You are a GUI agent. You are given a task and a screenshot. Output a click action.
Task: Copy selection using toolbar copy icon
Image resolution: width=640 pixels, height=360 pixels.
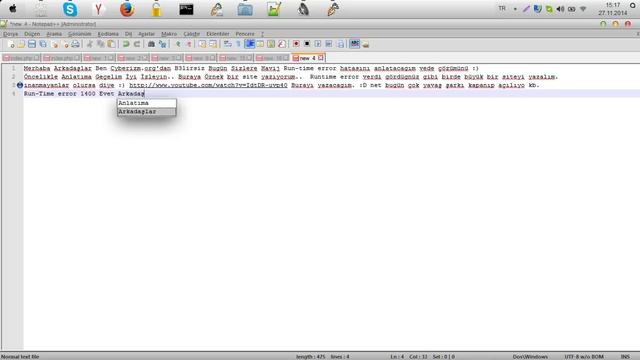pyautogui.click(x=100, y=44)
